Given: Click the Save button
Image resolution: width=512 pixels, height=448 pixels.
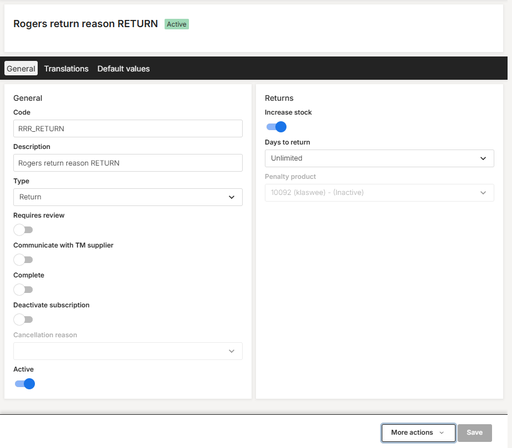Looking at the screenshot, I should pos(475,433).
